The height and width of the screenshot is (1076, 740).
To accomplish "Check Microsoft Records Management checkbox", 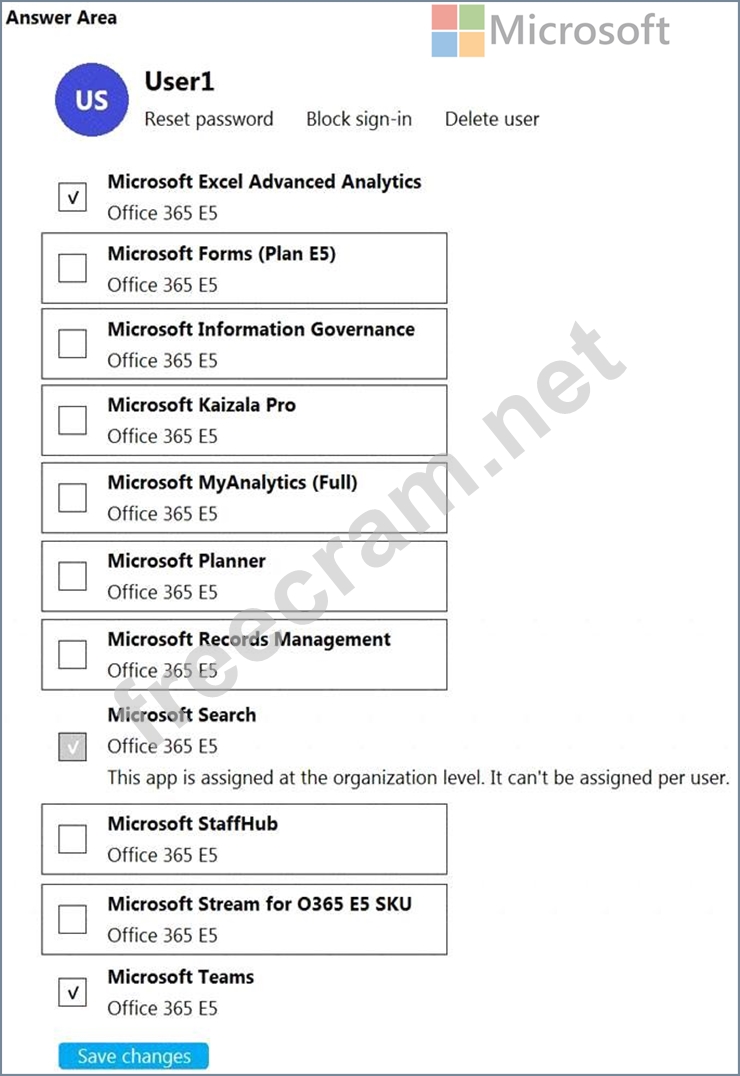I will (x=72, y=654).
